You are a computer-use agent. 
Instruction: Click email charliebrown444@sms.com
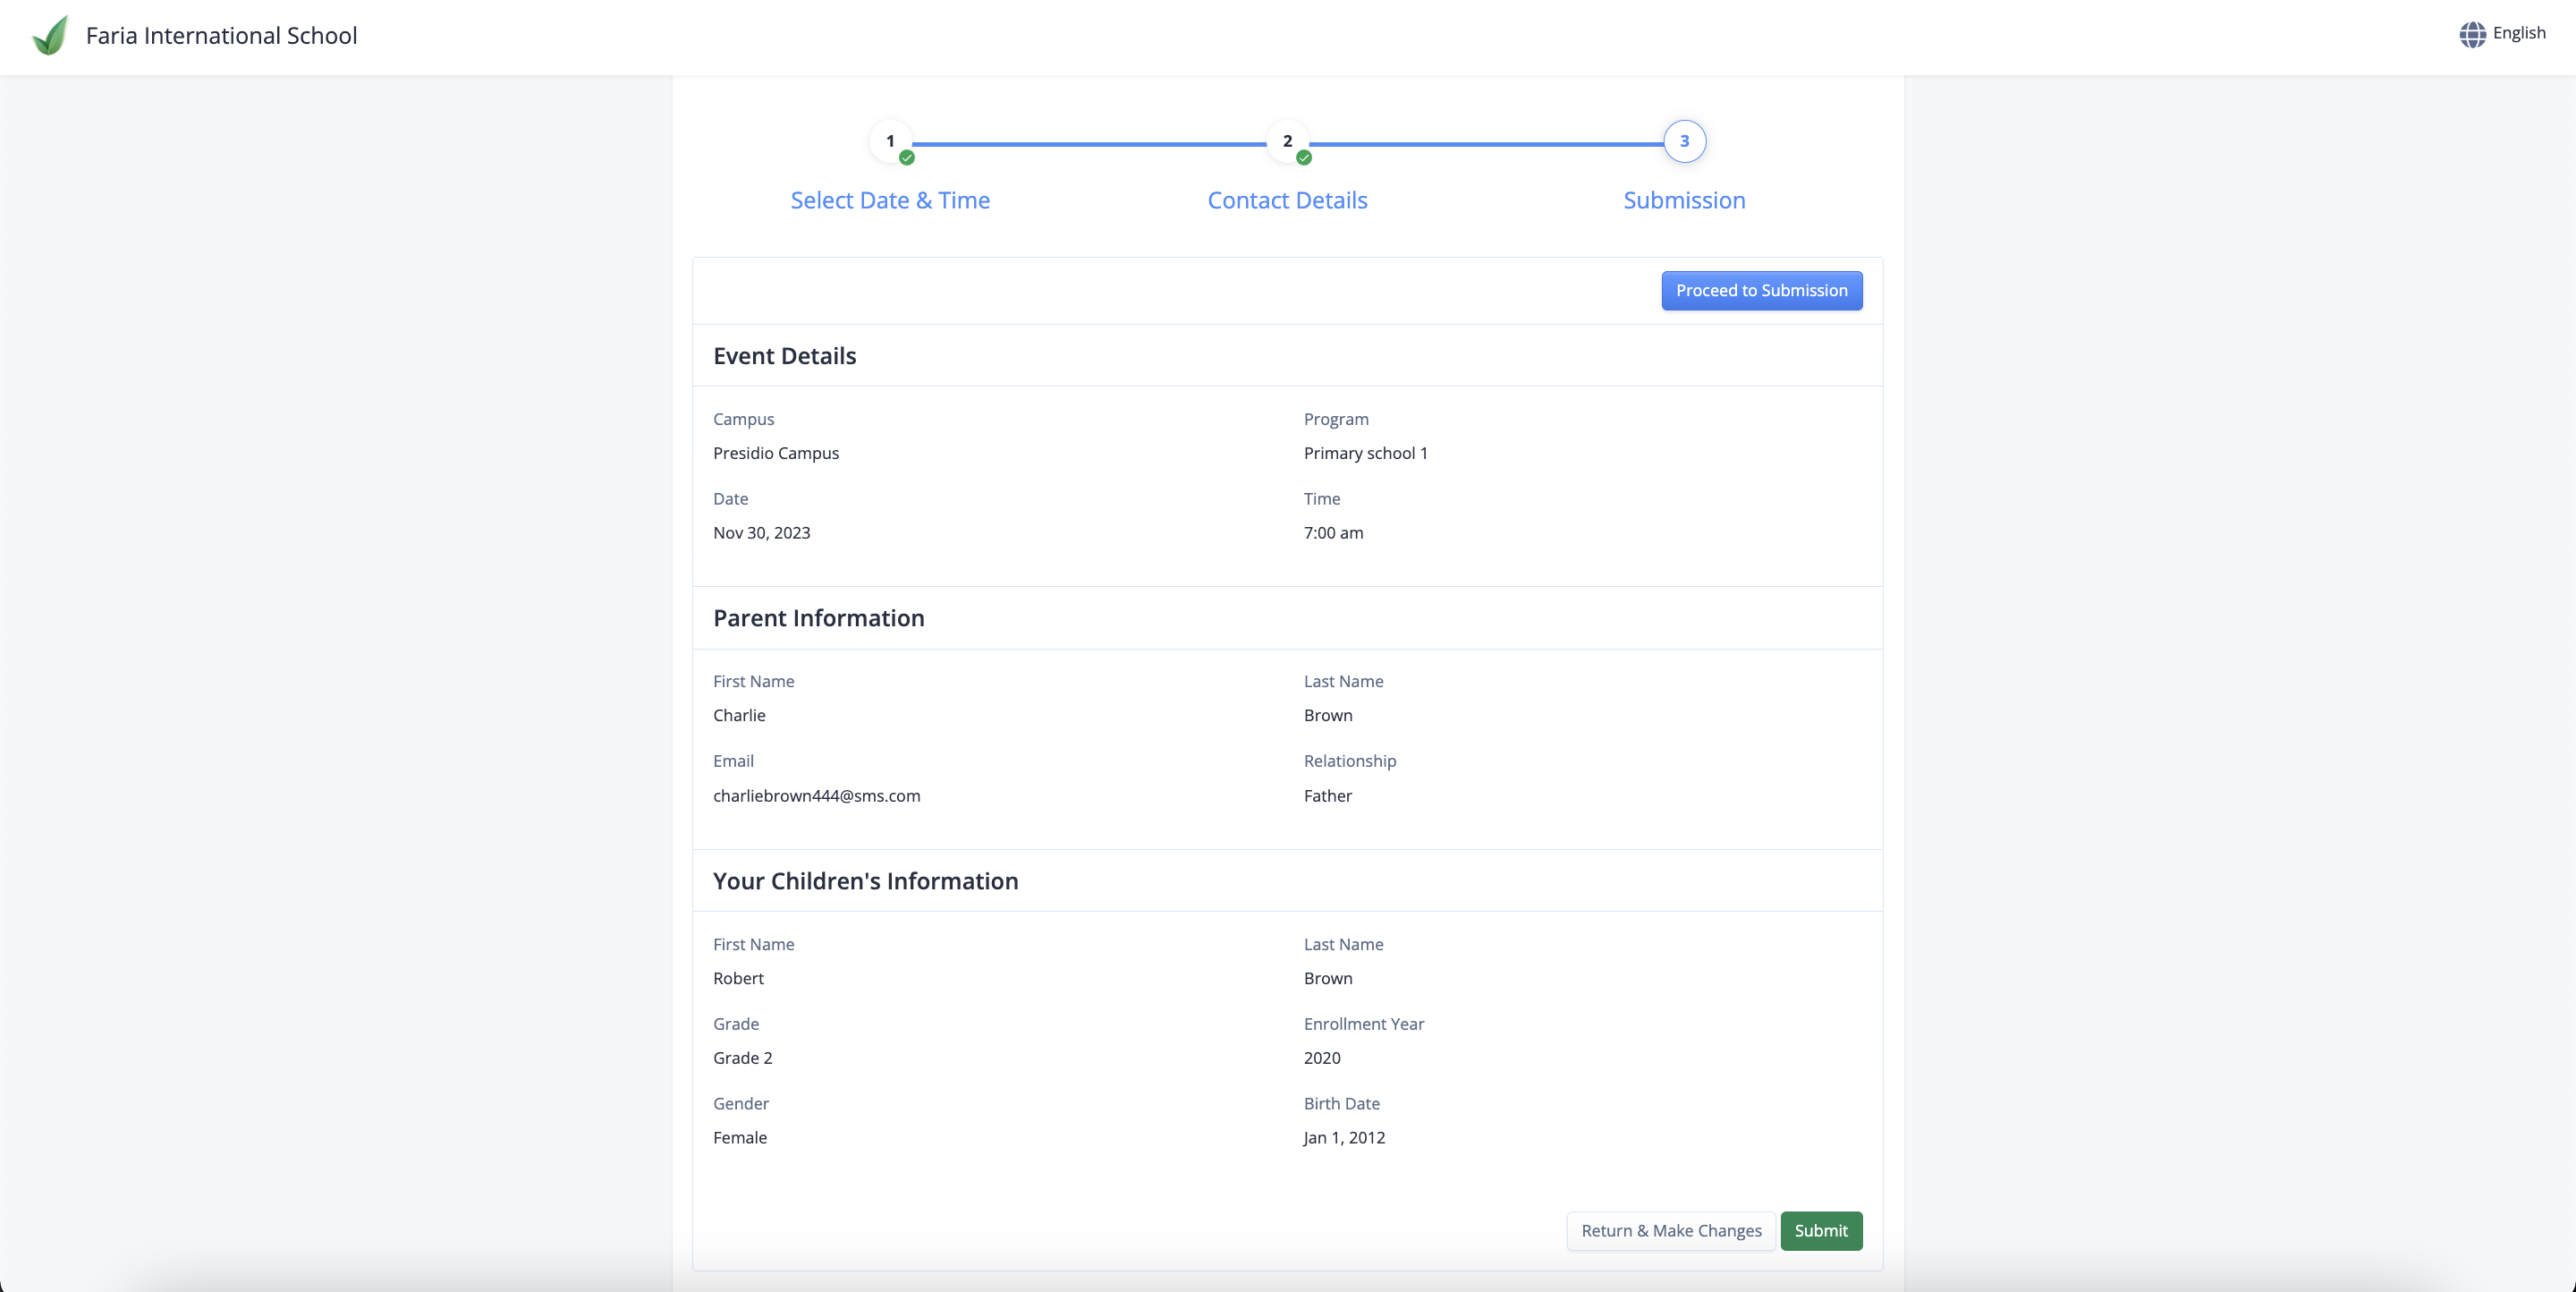tap(816, 796)
